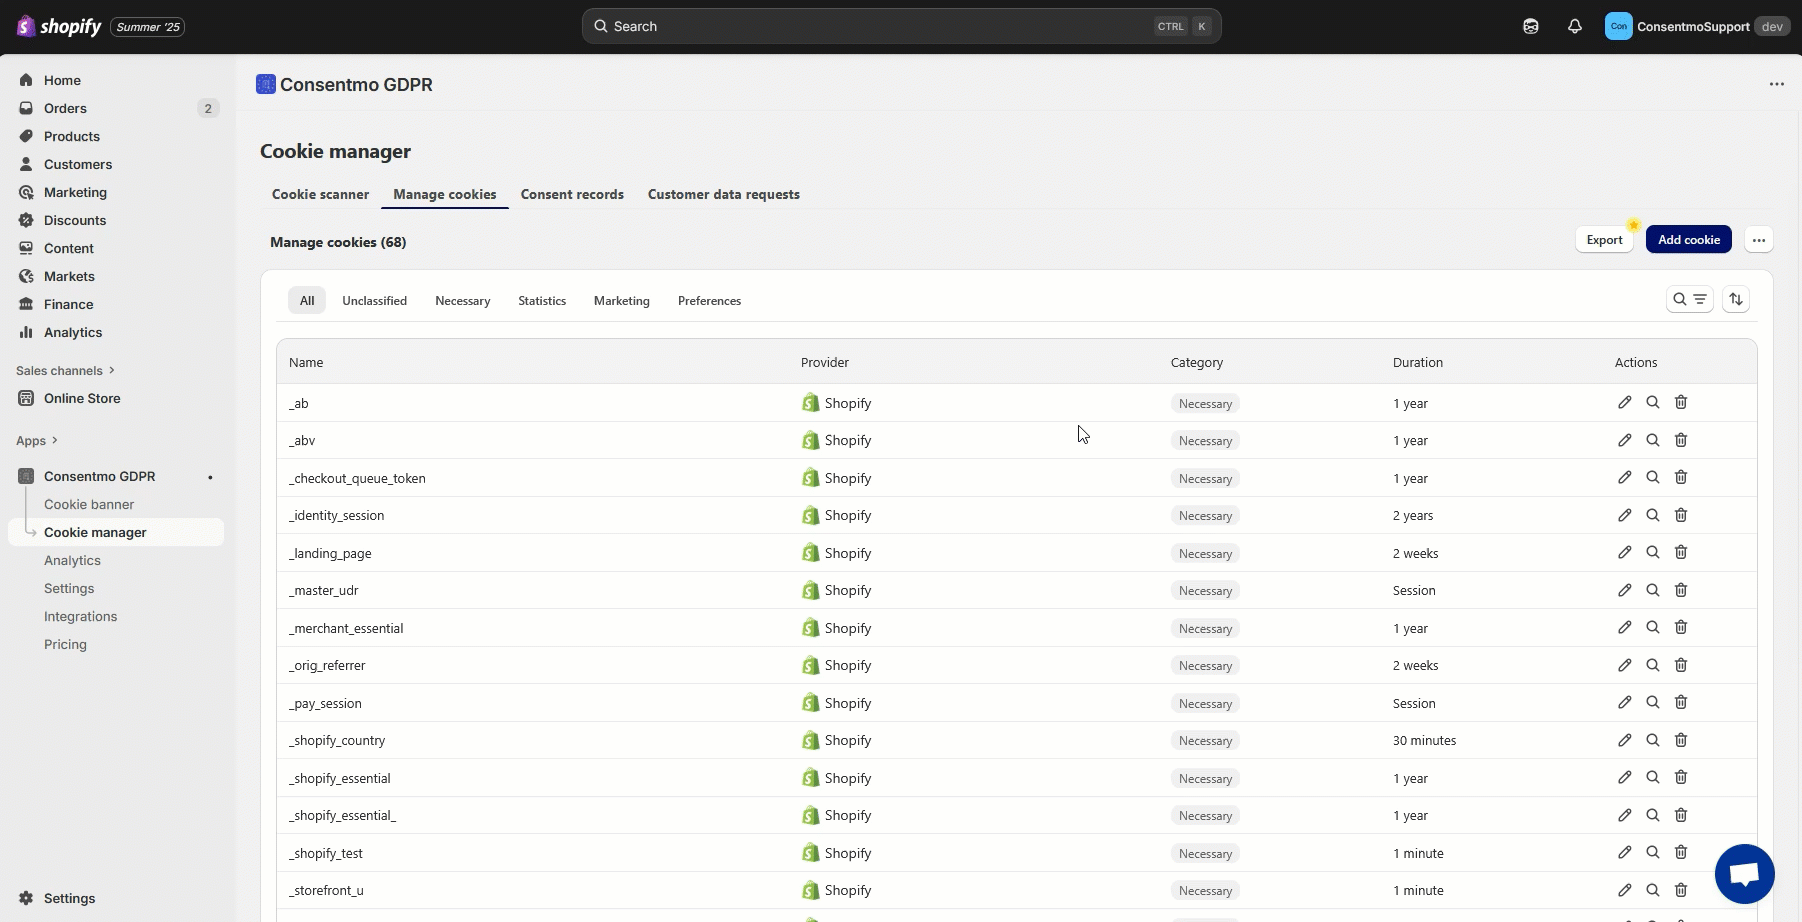1802x922 pixels.
Task: View details of _master_udr cookie
Action: tap(1653, 590)
